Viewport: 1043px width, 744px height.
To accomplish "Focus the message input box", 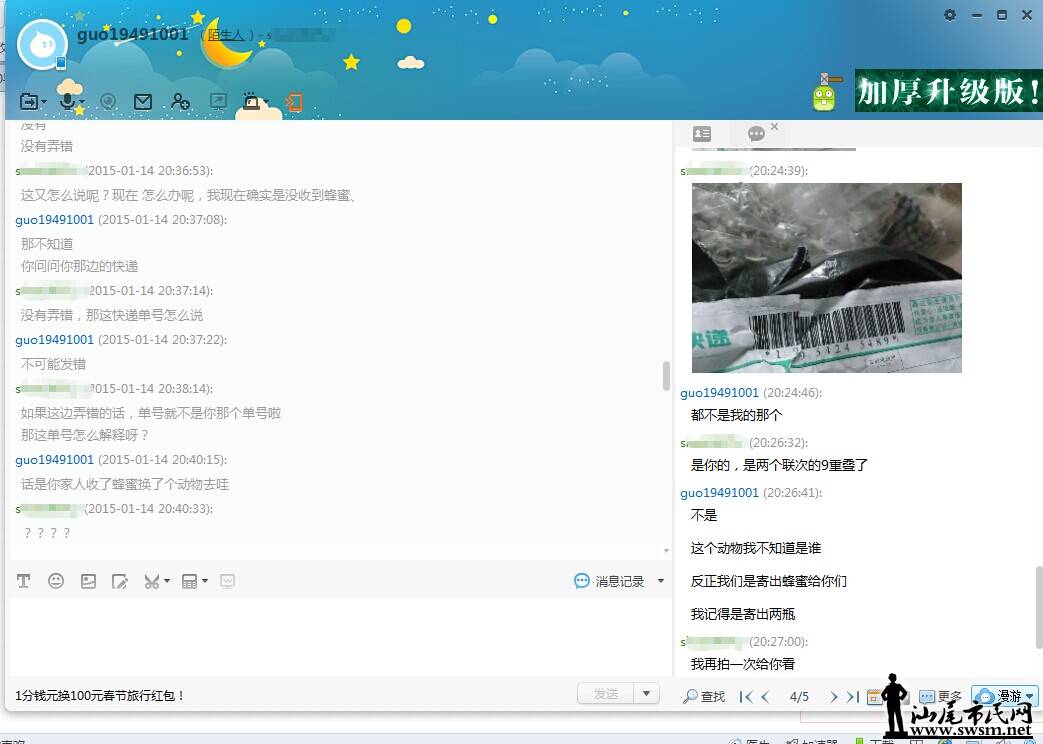I will (x=339, y=636).
